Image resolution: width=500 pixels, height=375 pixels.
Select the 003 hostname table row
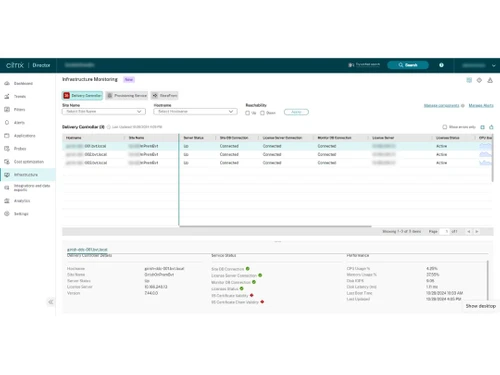pyautogui.click(x=277, y=163)
